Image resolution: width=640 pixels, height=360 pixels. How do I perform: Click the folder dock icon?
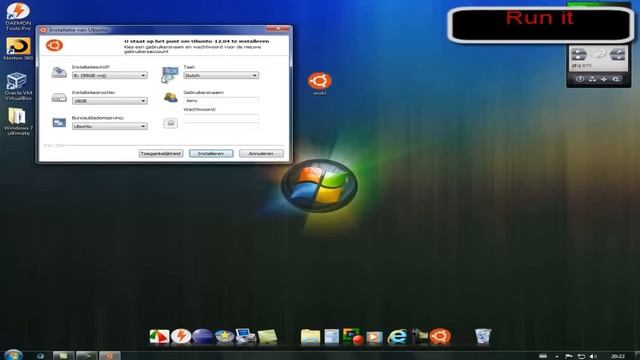(x=310, y=337)
